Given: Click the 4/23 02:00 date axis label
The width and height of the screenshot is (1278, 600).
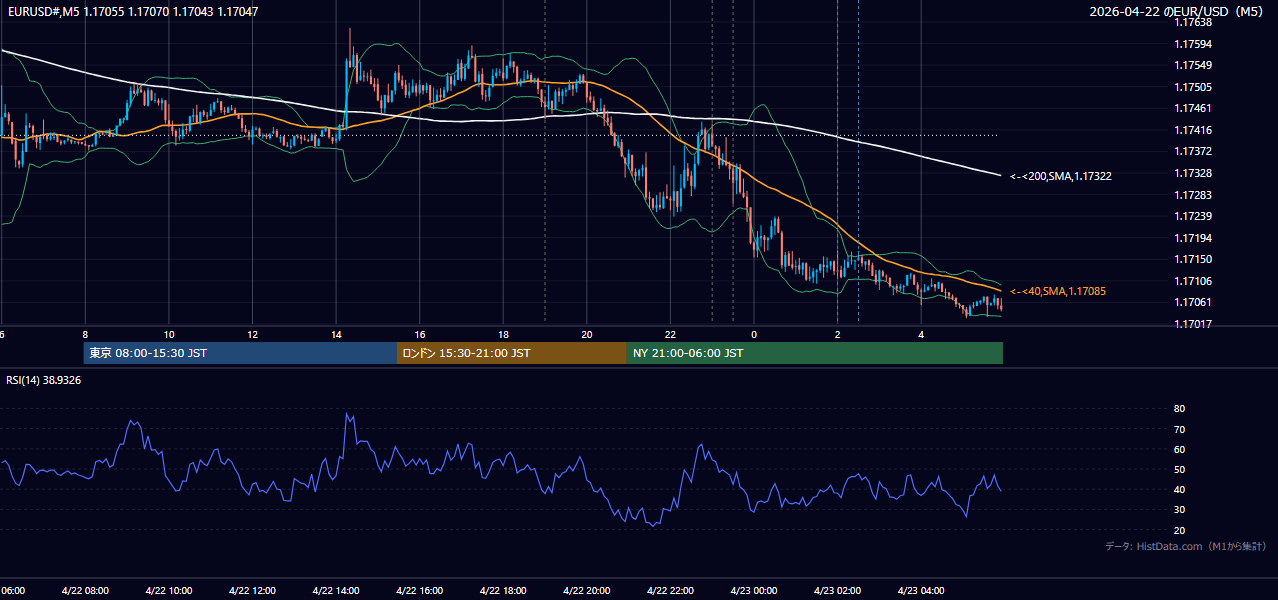Looking at the screenshot, I should [837, 591].
